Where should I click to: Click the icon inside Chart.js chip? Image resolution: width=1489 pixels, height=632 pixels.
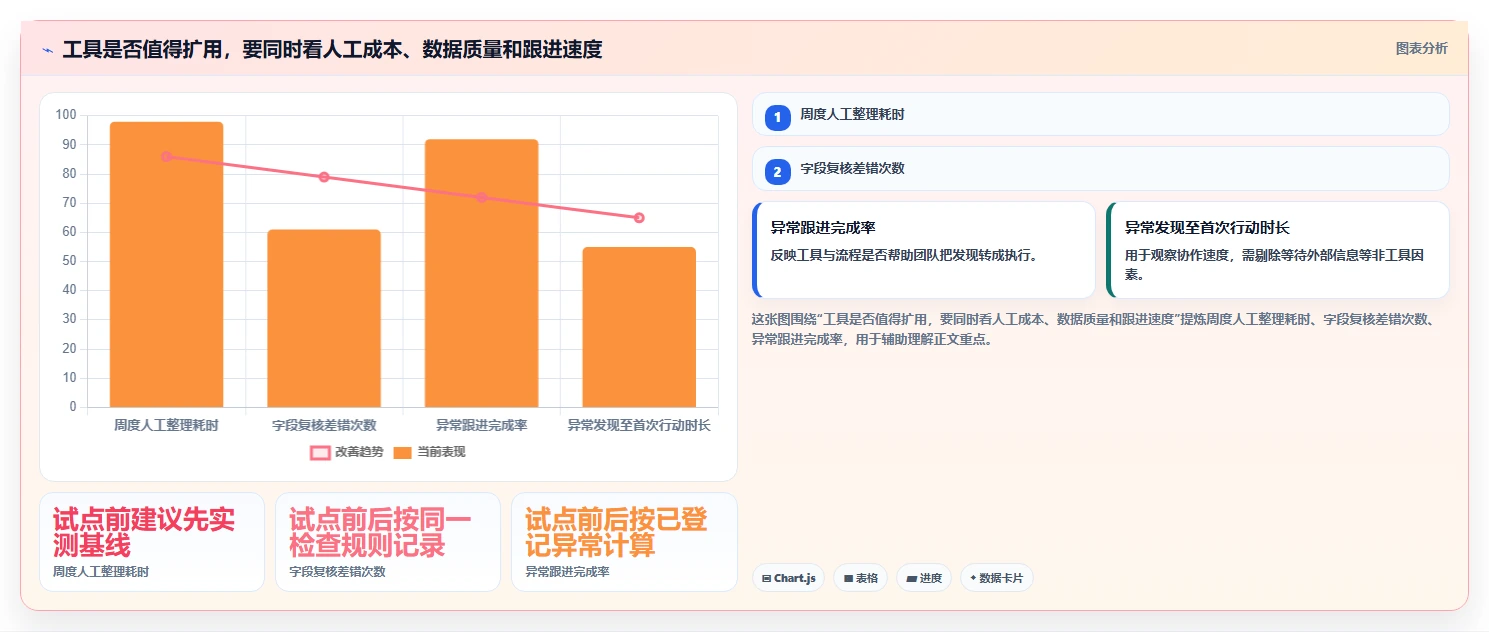point(766,578)
